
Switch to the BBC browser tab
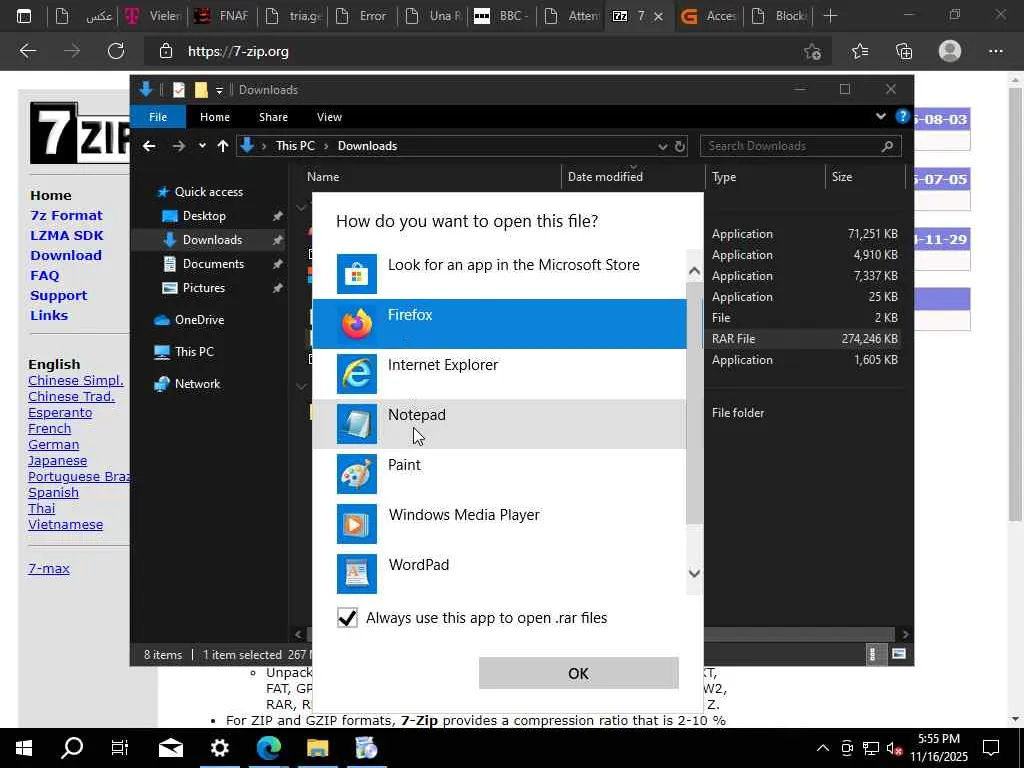pyautogui.click(x=501, y=16)
